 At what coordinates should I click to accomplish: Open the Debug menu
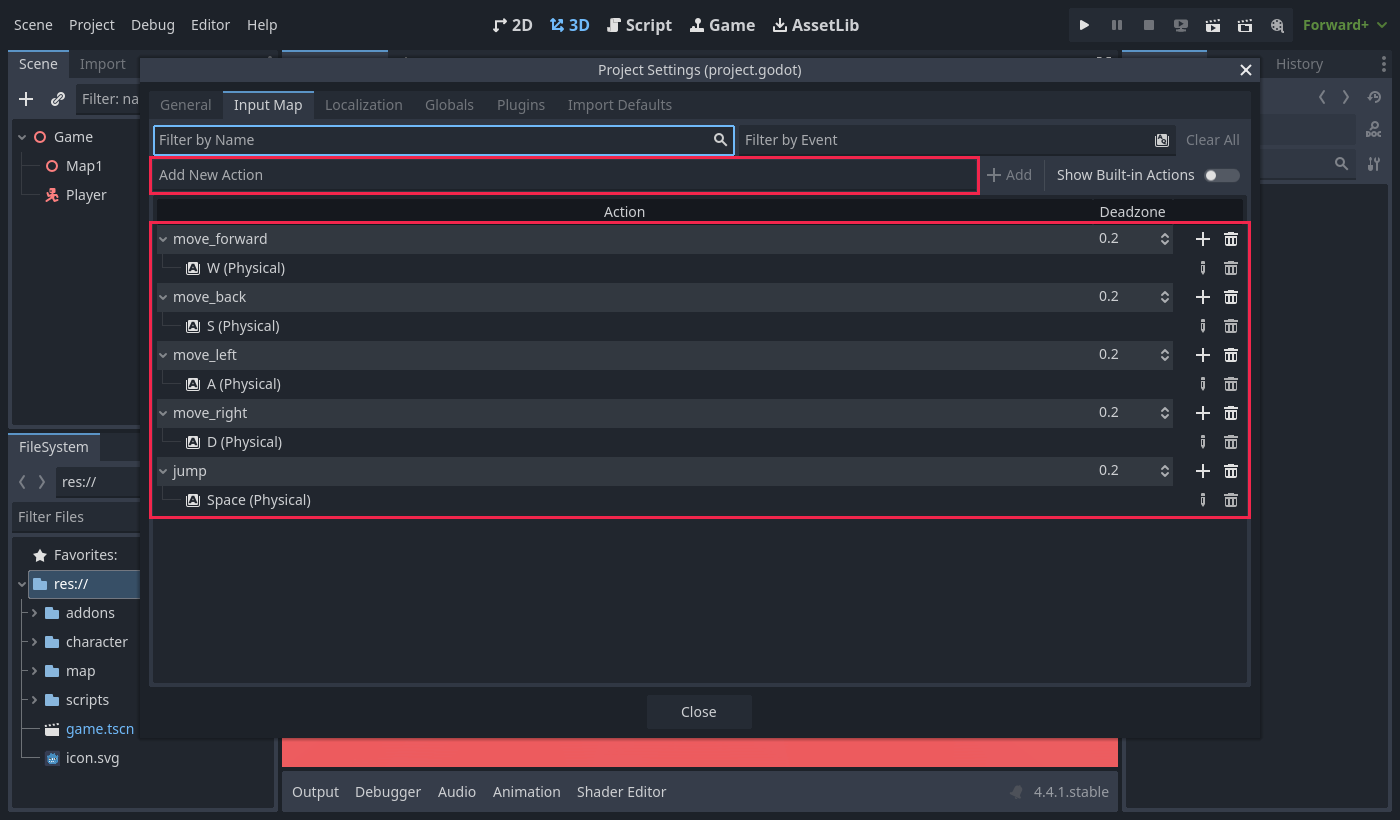tap(153, 25)
